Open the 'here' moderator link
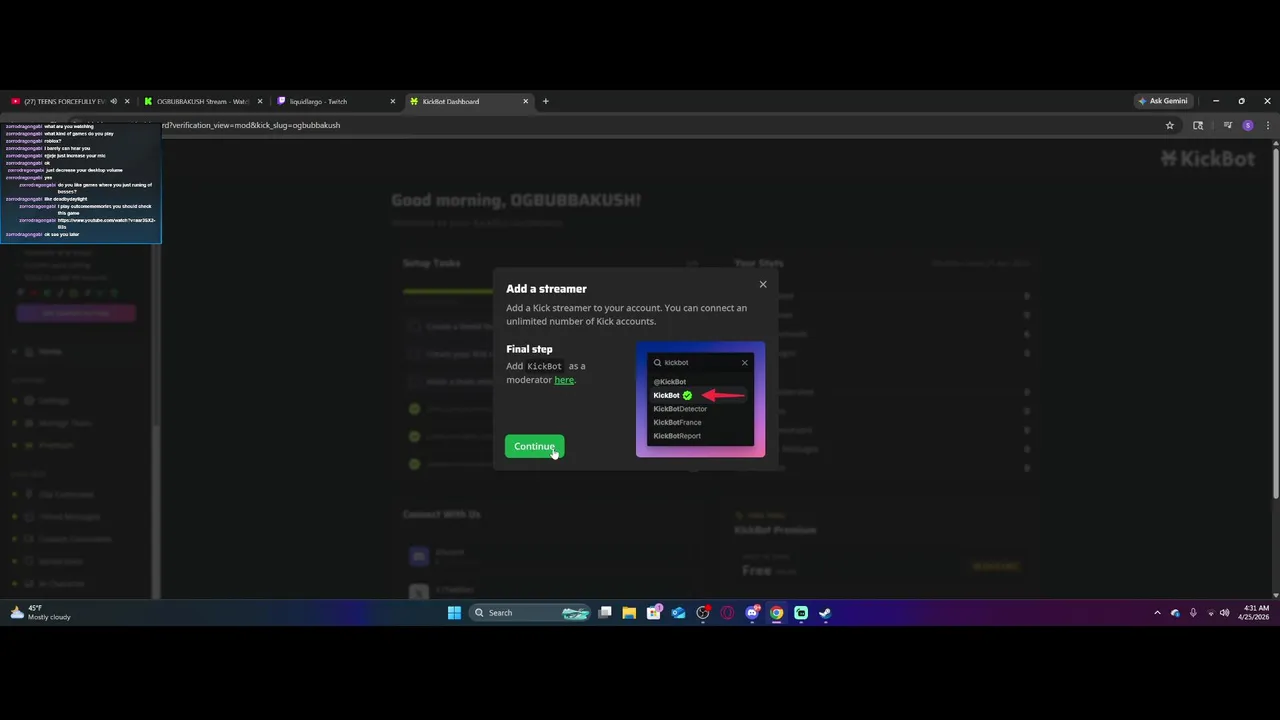The image size is (1280, 720). coord(564,380)
